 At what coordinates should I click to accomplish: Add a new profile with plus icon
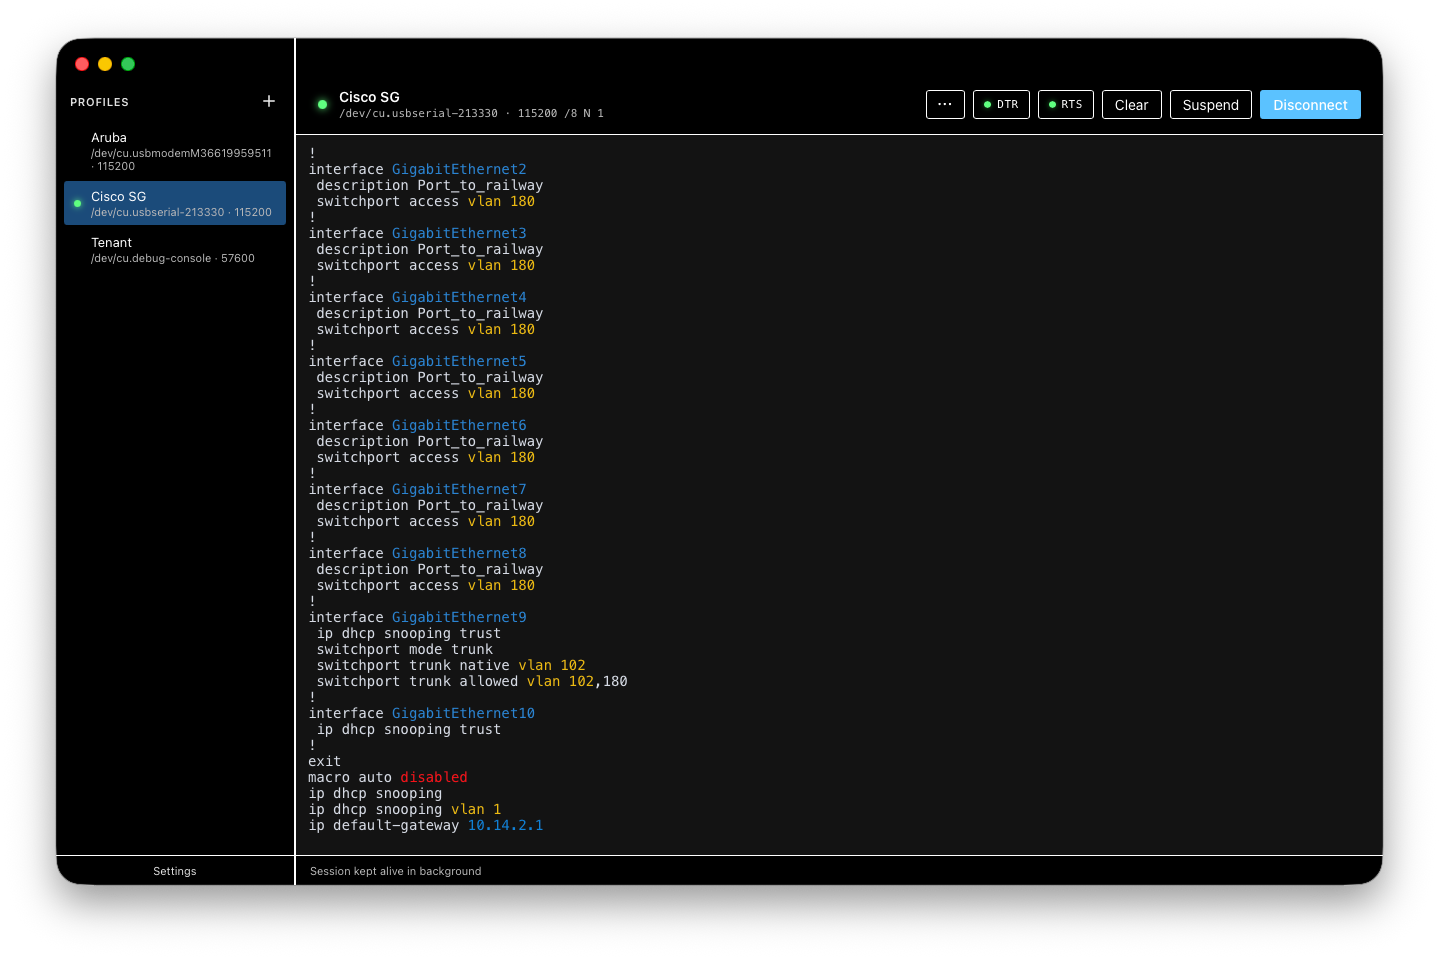point(269,101)
